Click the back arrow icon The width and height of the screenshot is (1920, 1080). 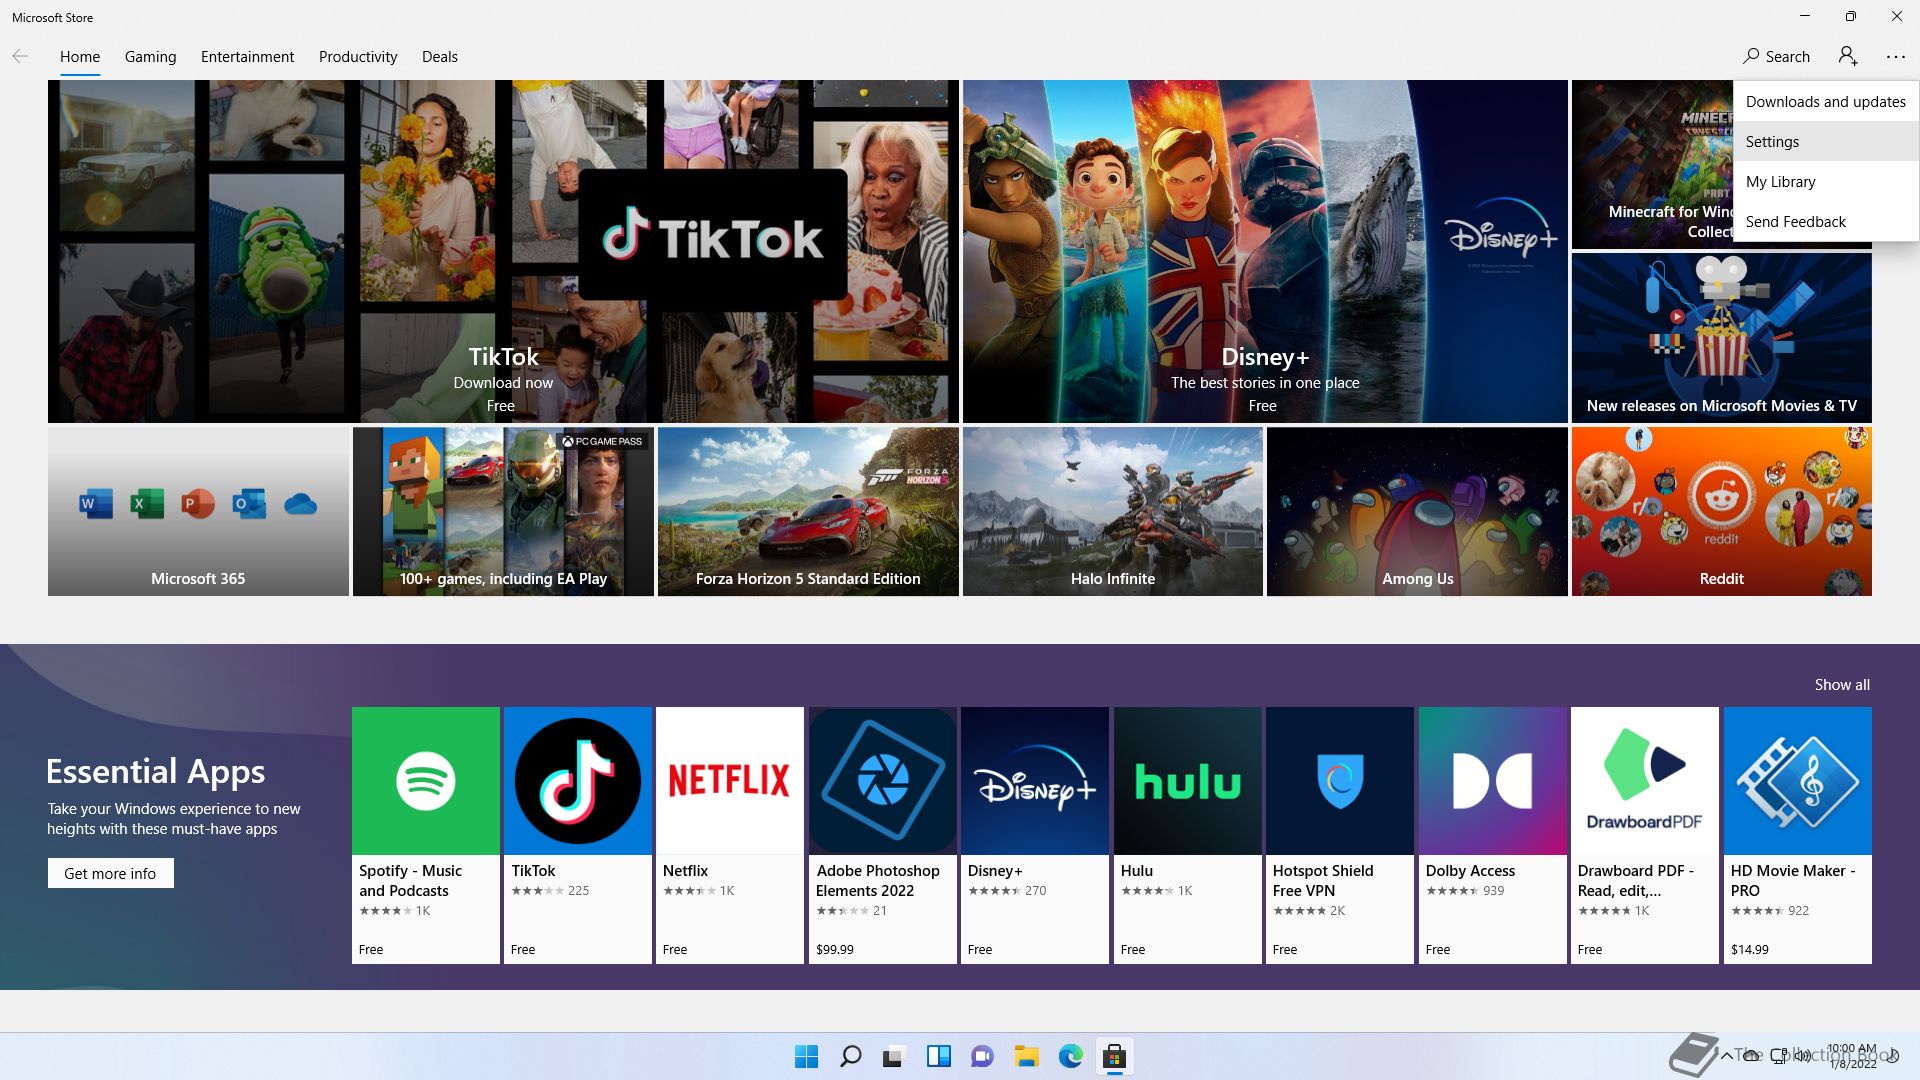coord(20,56)
